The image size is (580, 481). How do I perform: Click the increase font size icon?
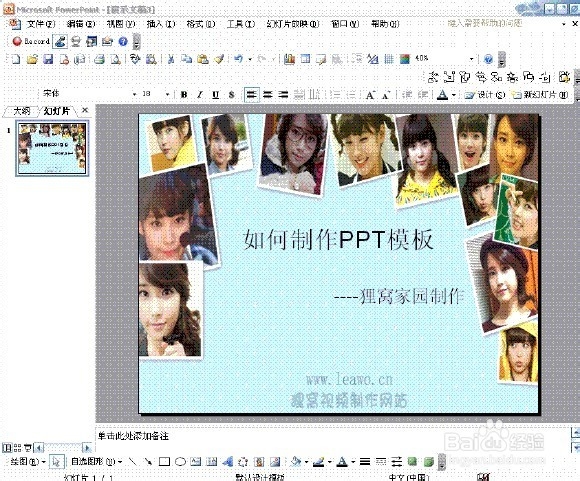tap(370, 95)
